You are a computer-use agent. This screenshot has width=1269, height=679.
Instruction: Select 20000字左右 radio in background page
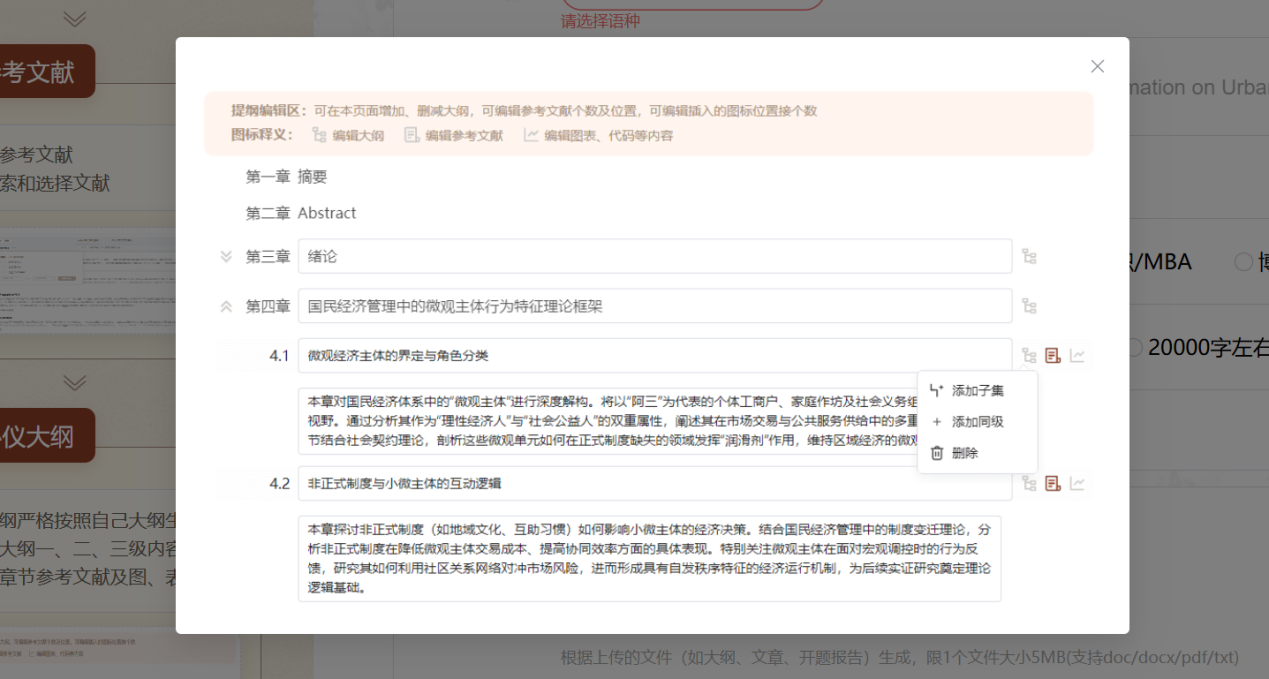click(x=1134, y=347)
